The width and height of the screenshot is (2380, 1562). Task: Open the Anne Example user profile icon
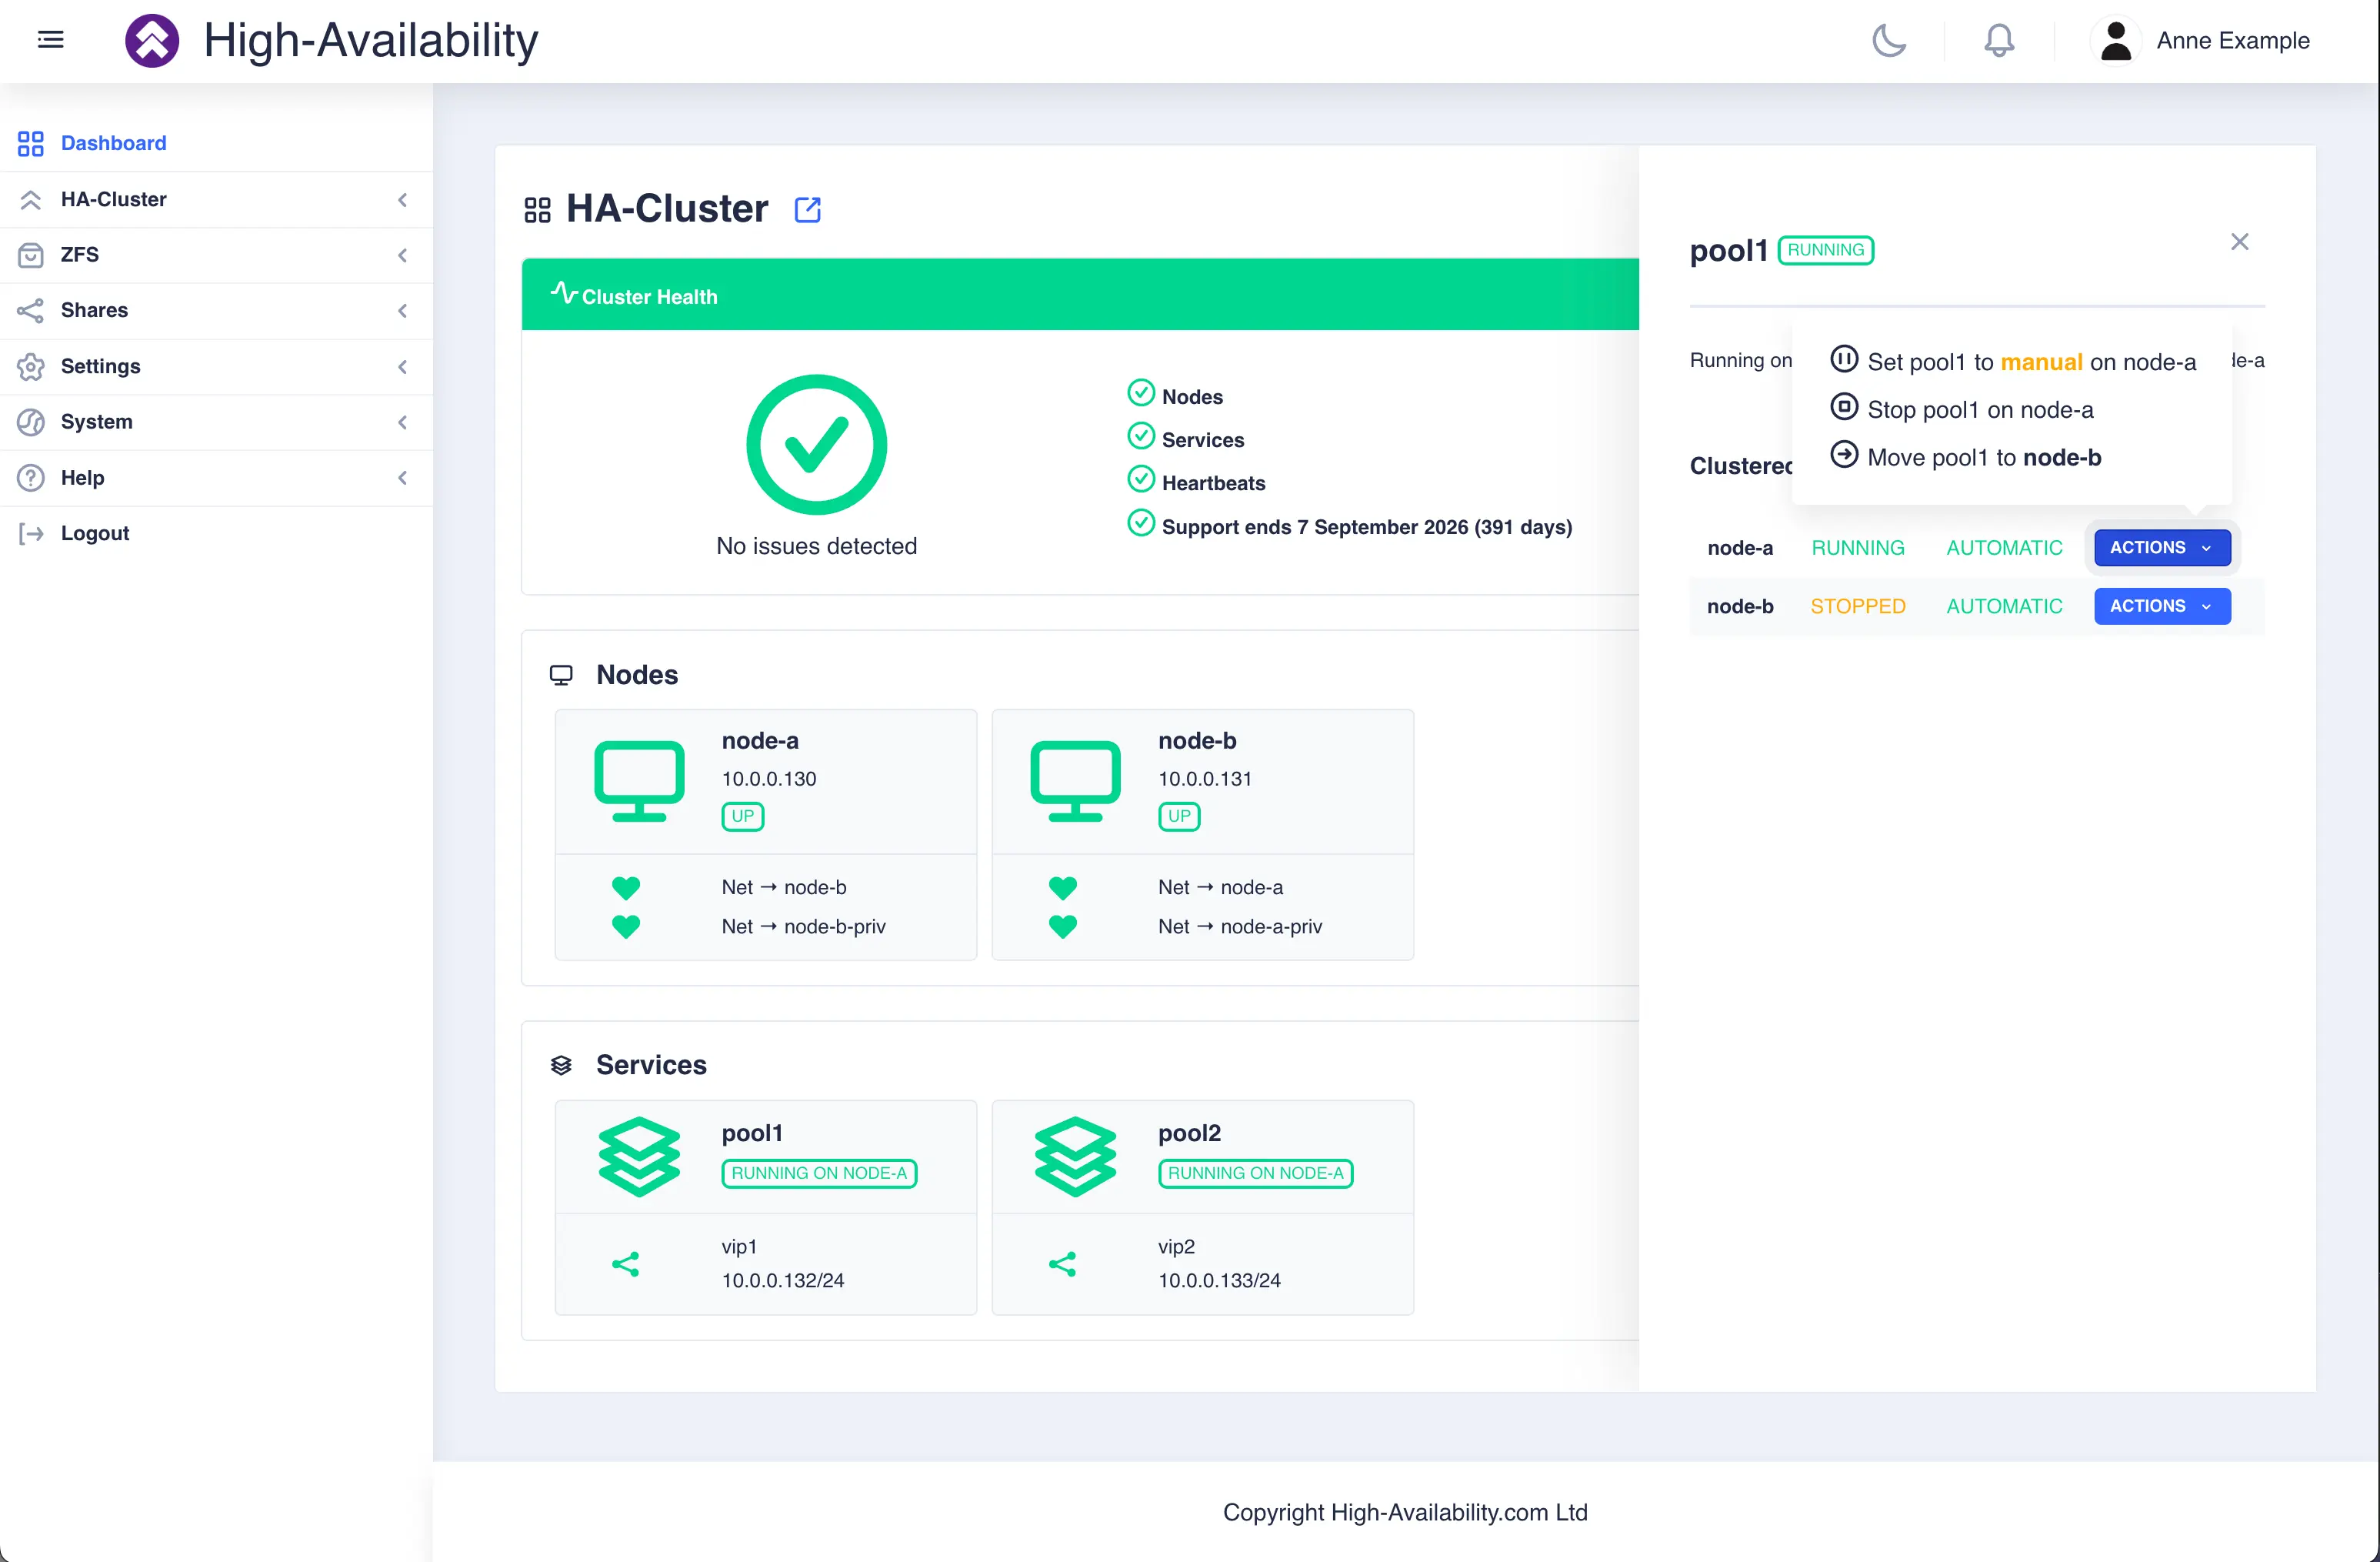pos(2117,40)
